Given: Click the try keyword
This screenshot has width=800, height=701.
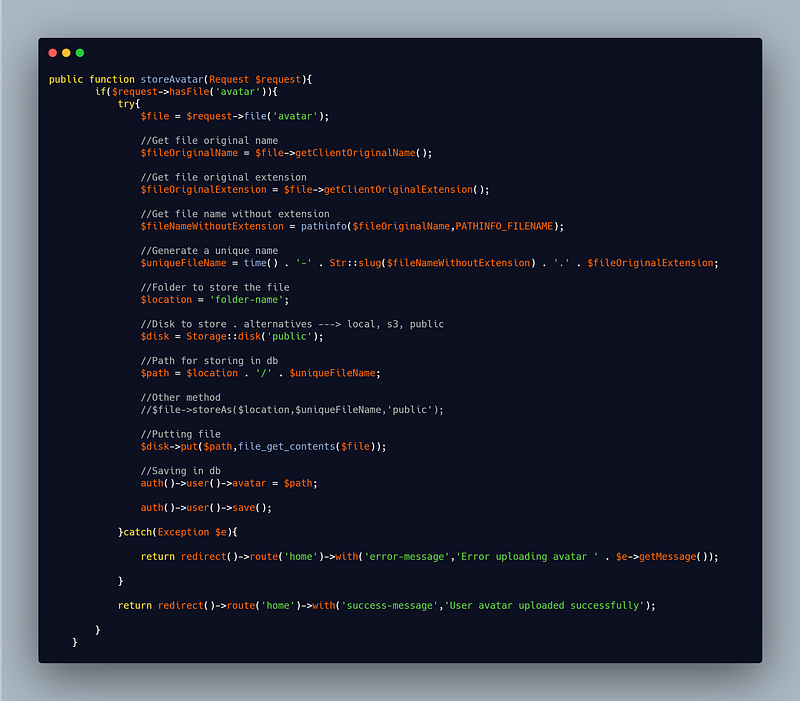Looking at the screenshot, I should coord(127,104).
